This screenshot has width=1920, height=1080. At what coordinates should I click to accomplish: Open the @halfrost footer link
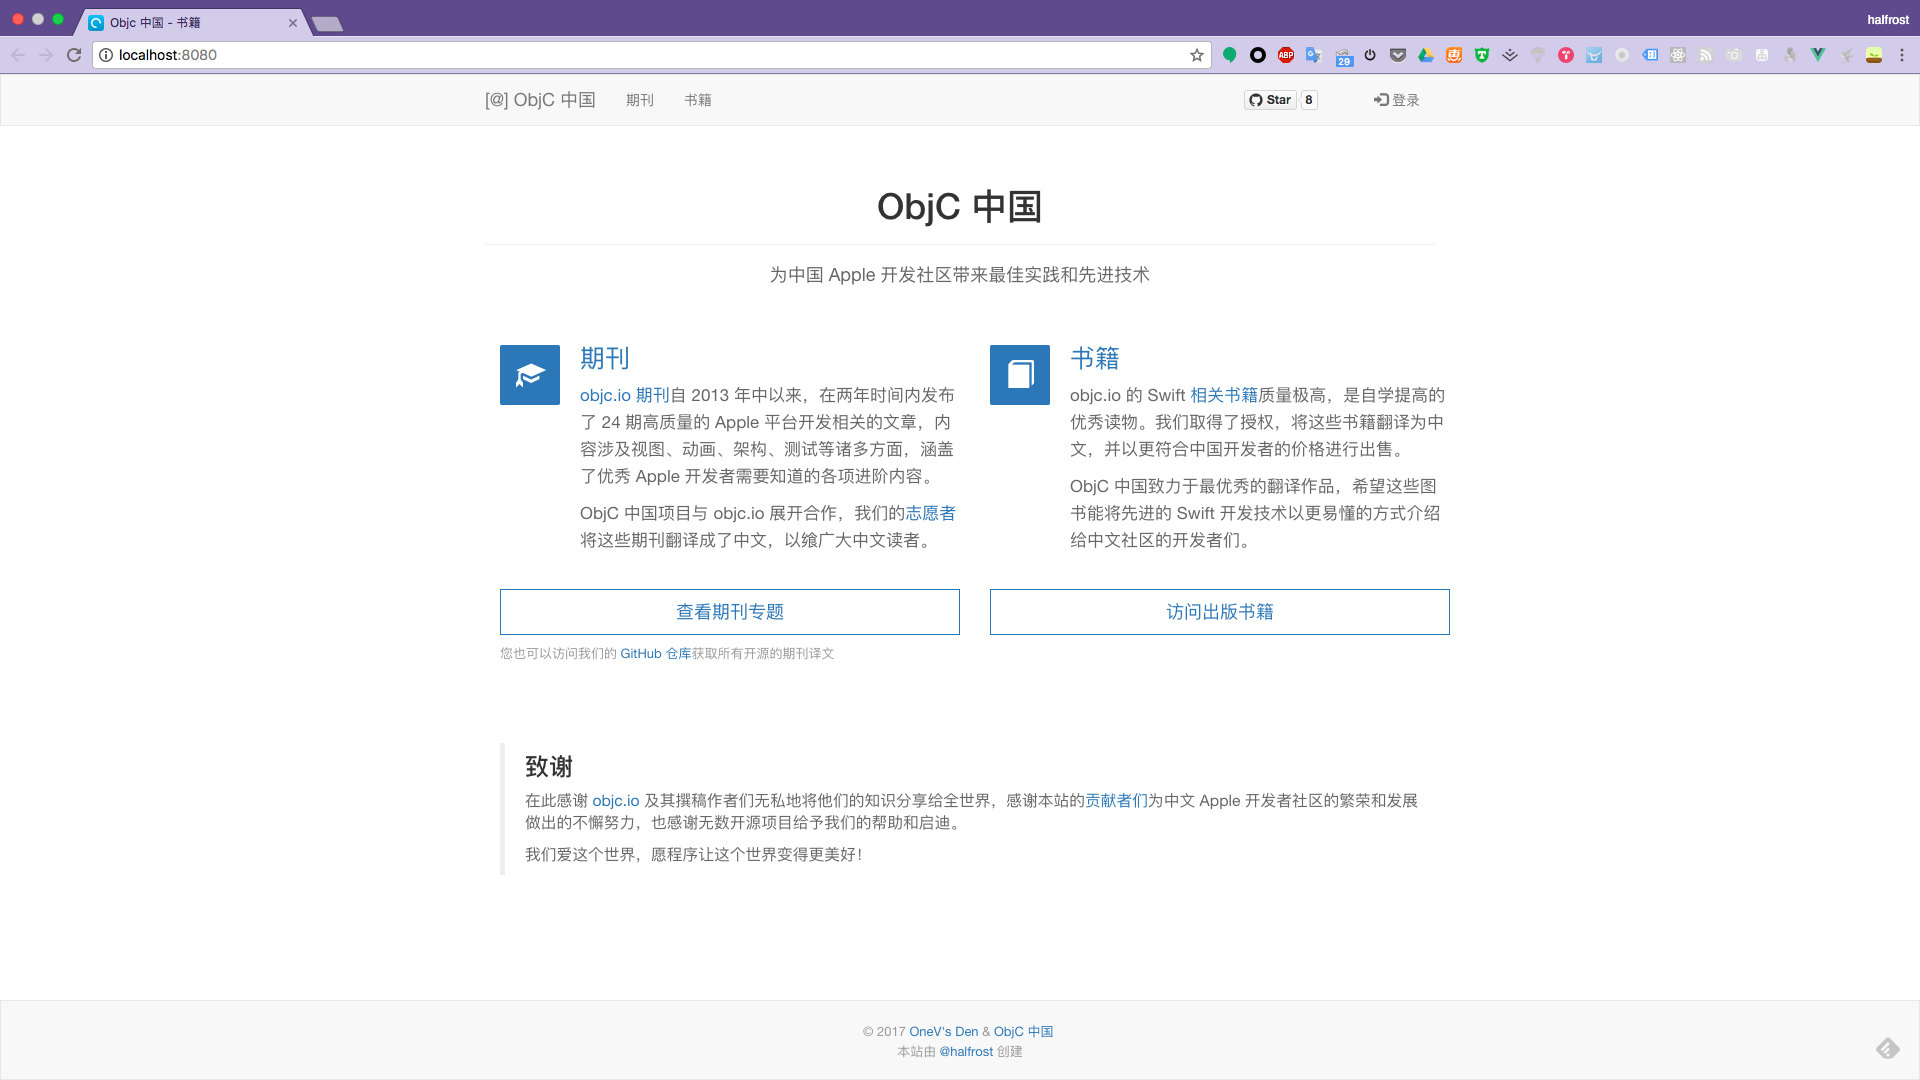966,1052
